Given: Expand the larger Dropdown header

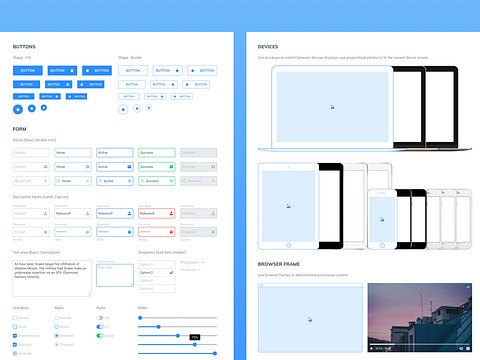Looking at the screenshot, I should click(192, 262).
